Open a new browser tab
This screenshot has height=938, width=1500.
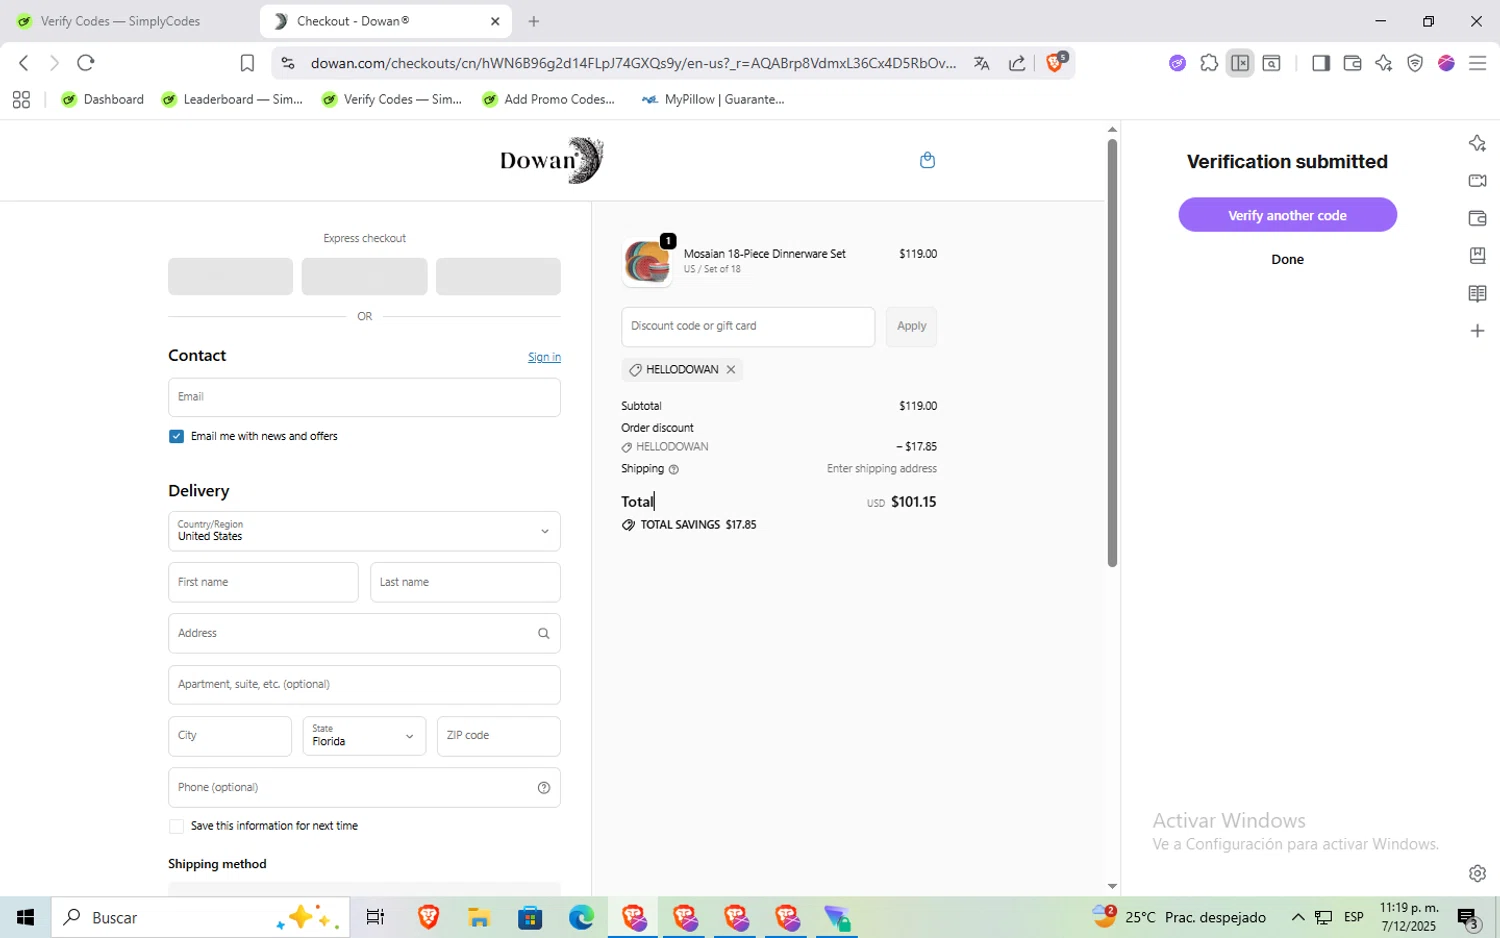click(534, 21)
